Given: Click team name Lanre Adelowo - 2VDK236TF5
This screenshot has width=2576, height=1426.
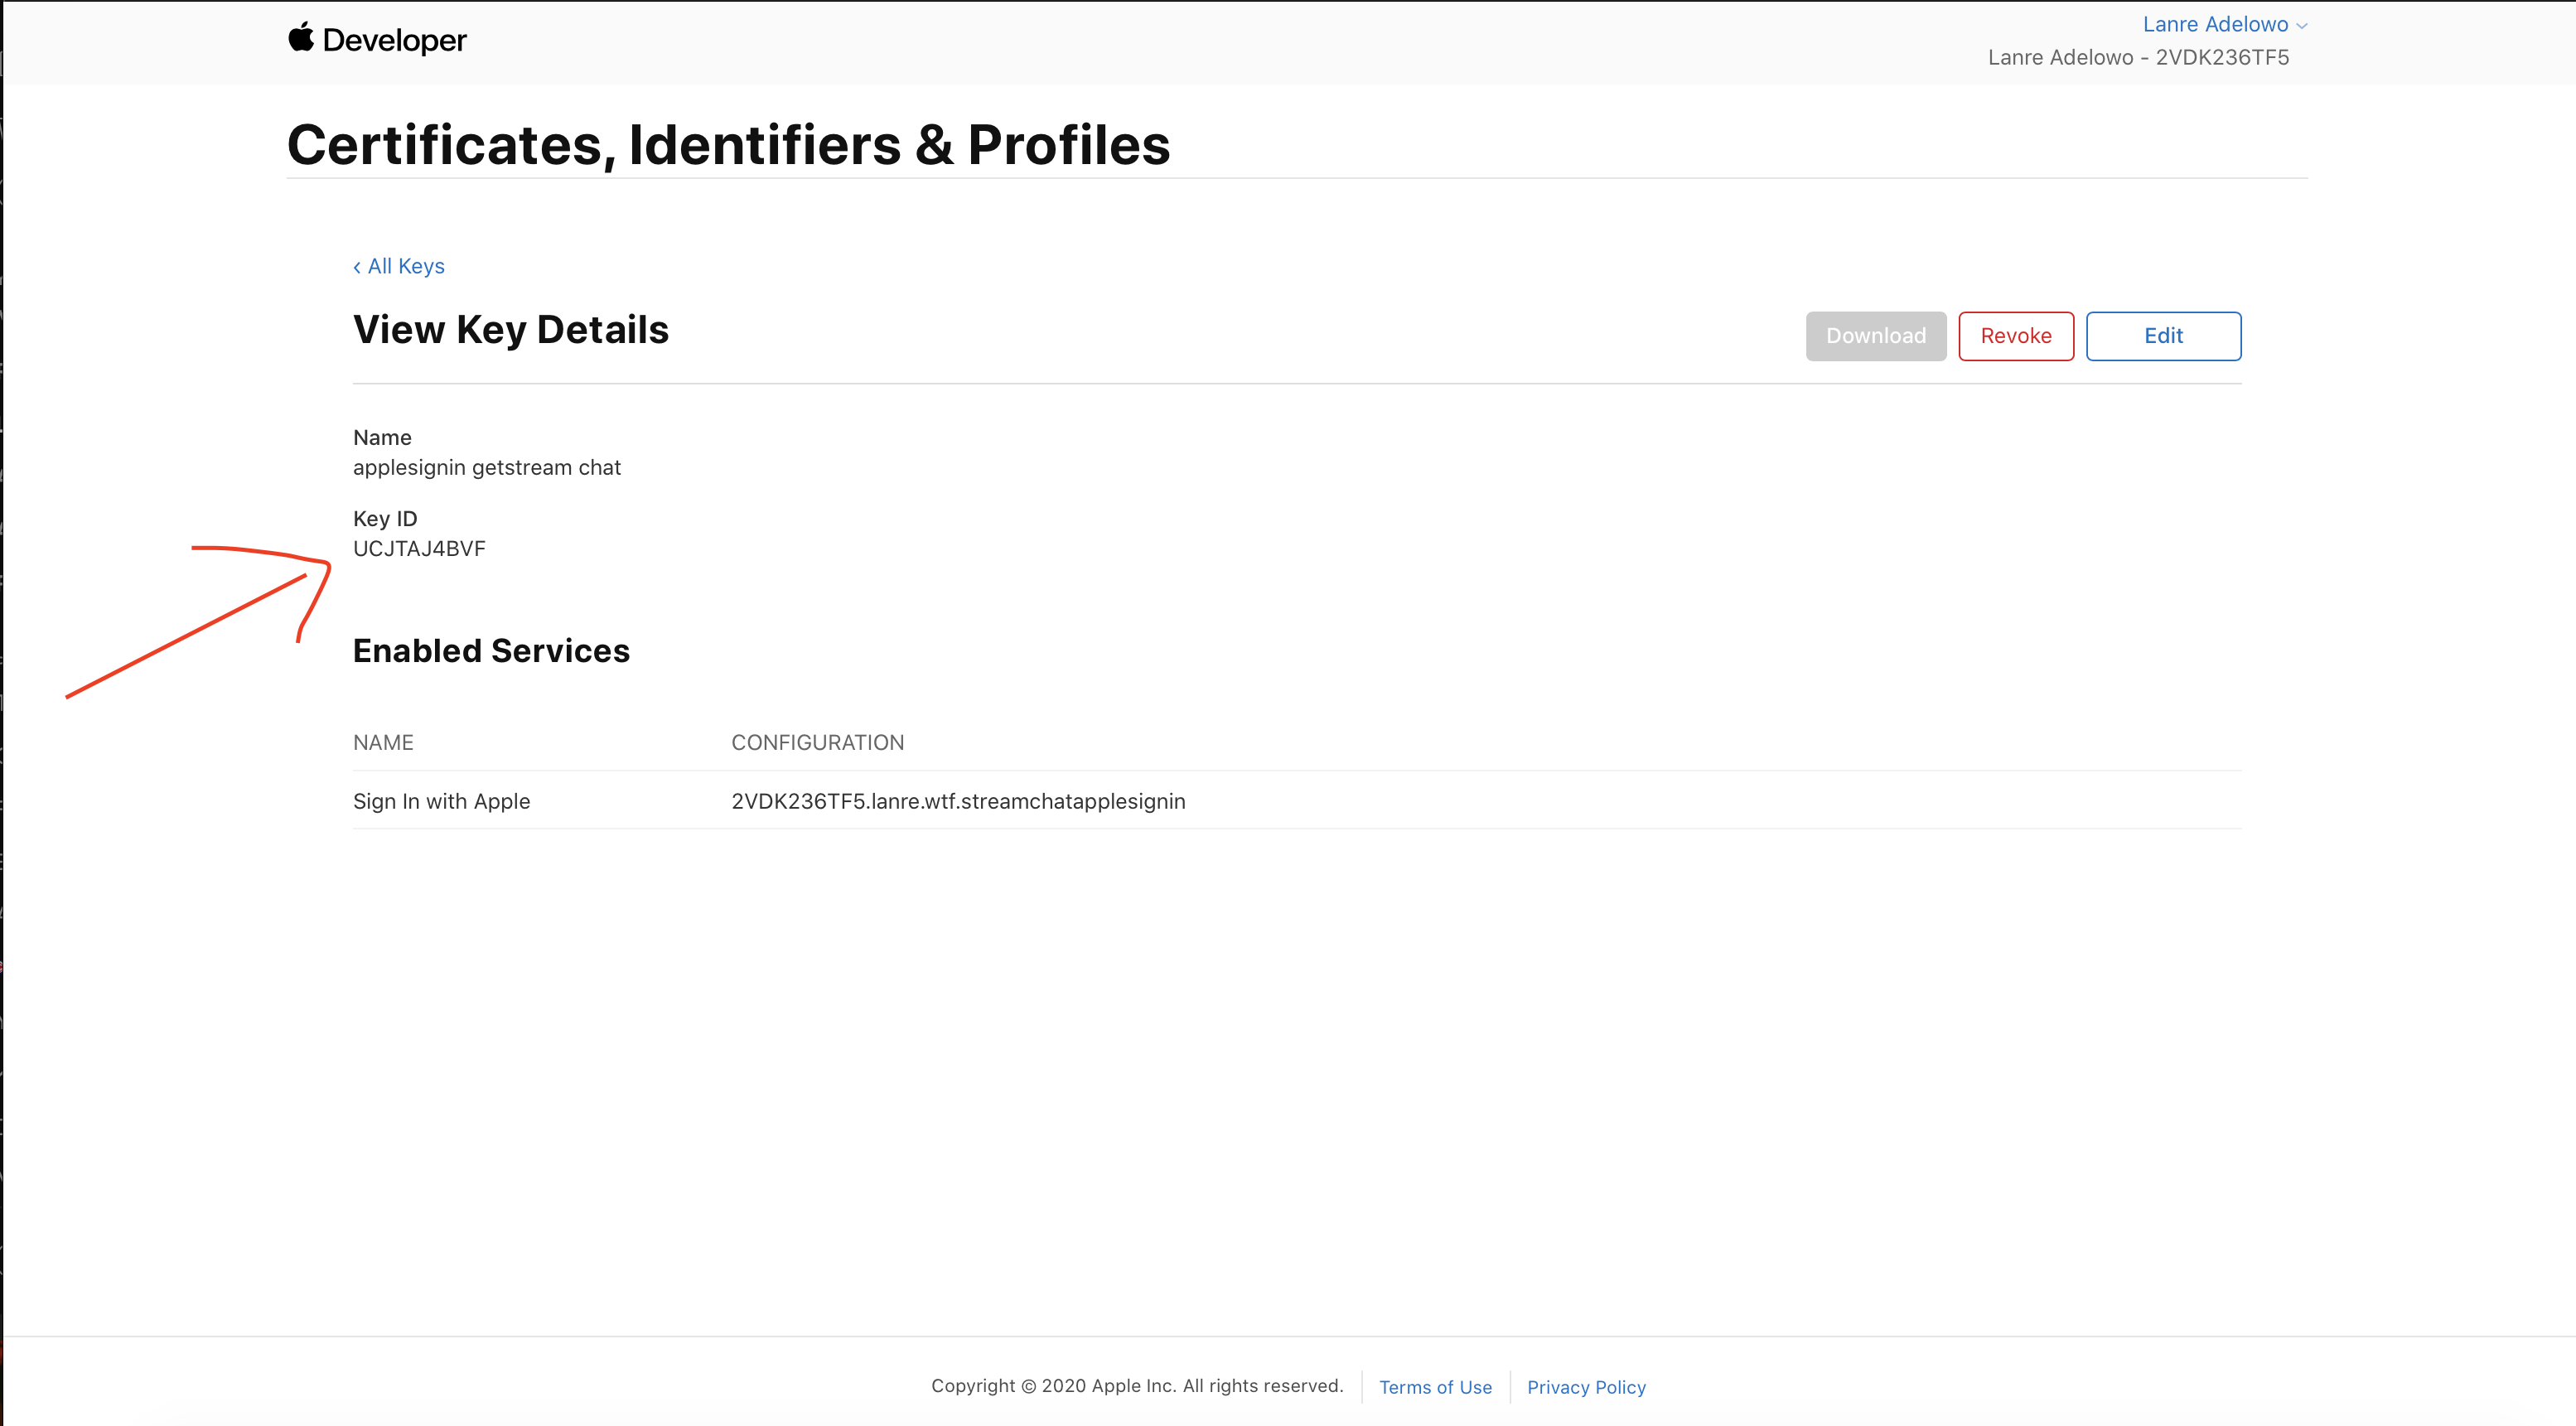Looking at the screenshot, I should 2138,57.
